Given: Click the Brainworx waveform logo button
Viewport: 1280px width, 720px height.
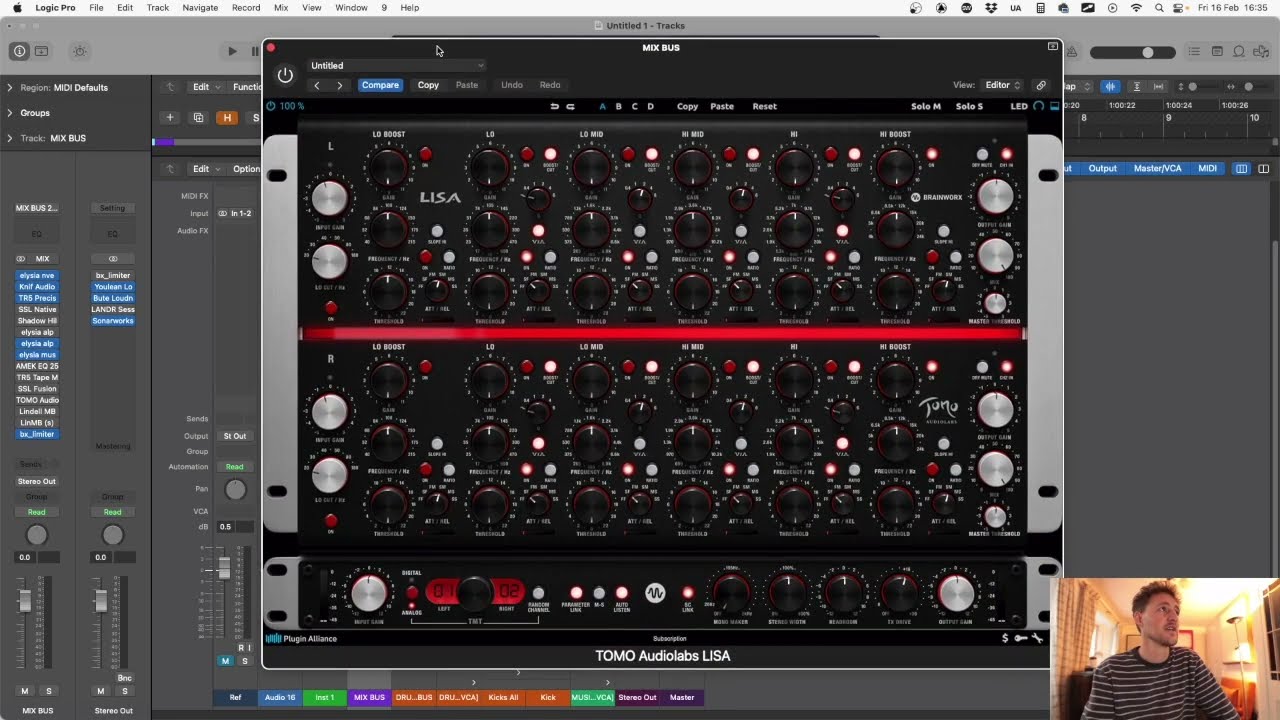Looking at the screenshot, I should [x=655, y=593].
